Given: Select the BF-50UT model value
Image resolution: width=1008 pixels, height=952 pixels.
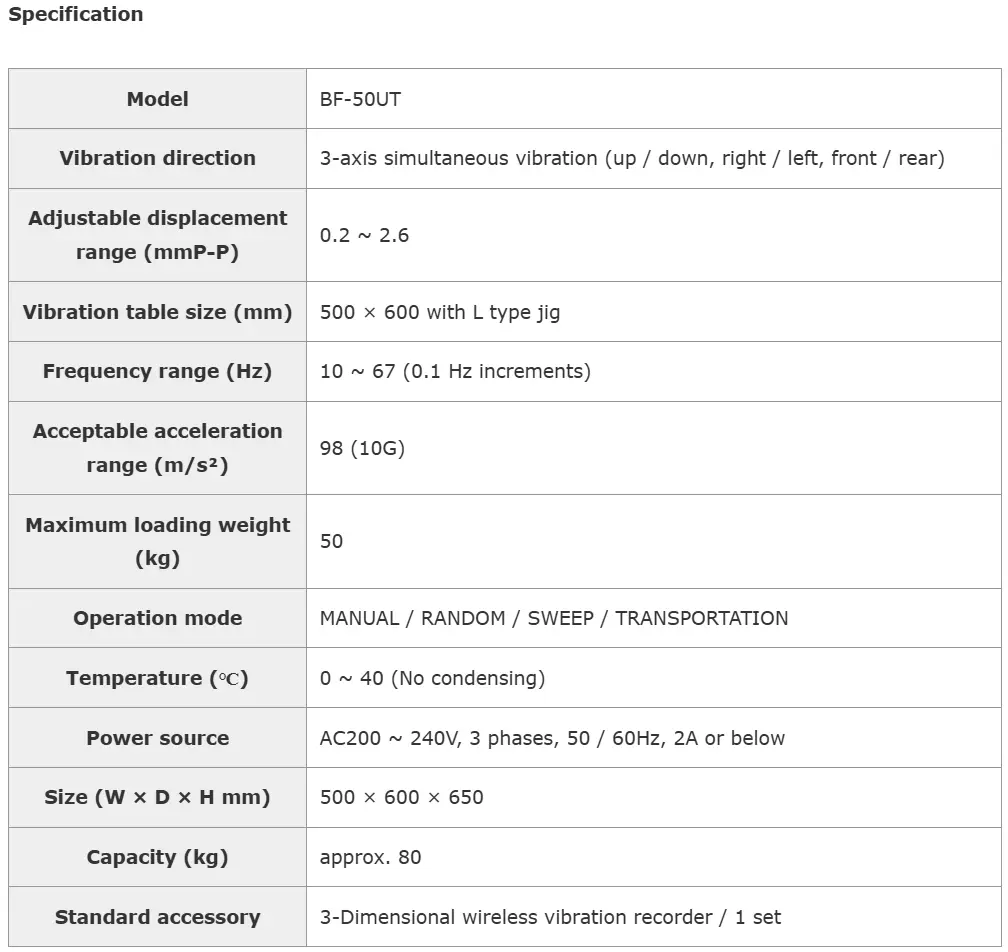Looking at the screenshot, I should (360, 99).
